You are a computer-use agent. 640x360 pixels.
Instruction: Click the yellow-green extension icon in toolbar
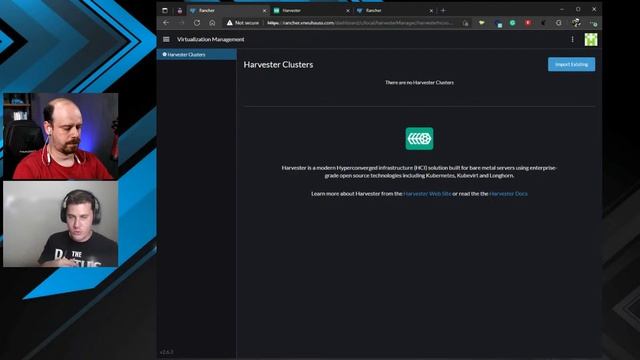[482, 23]
